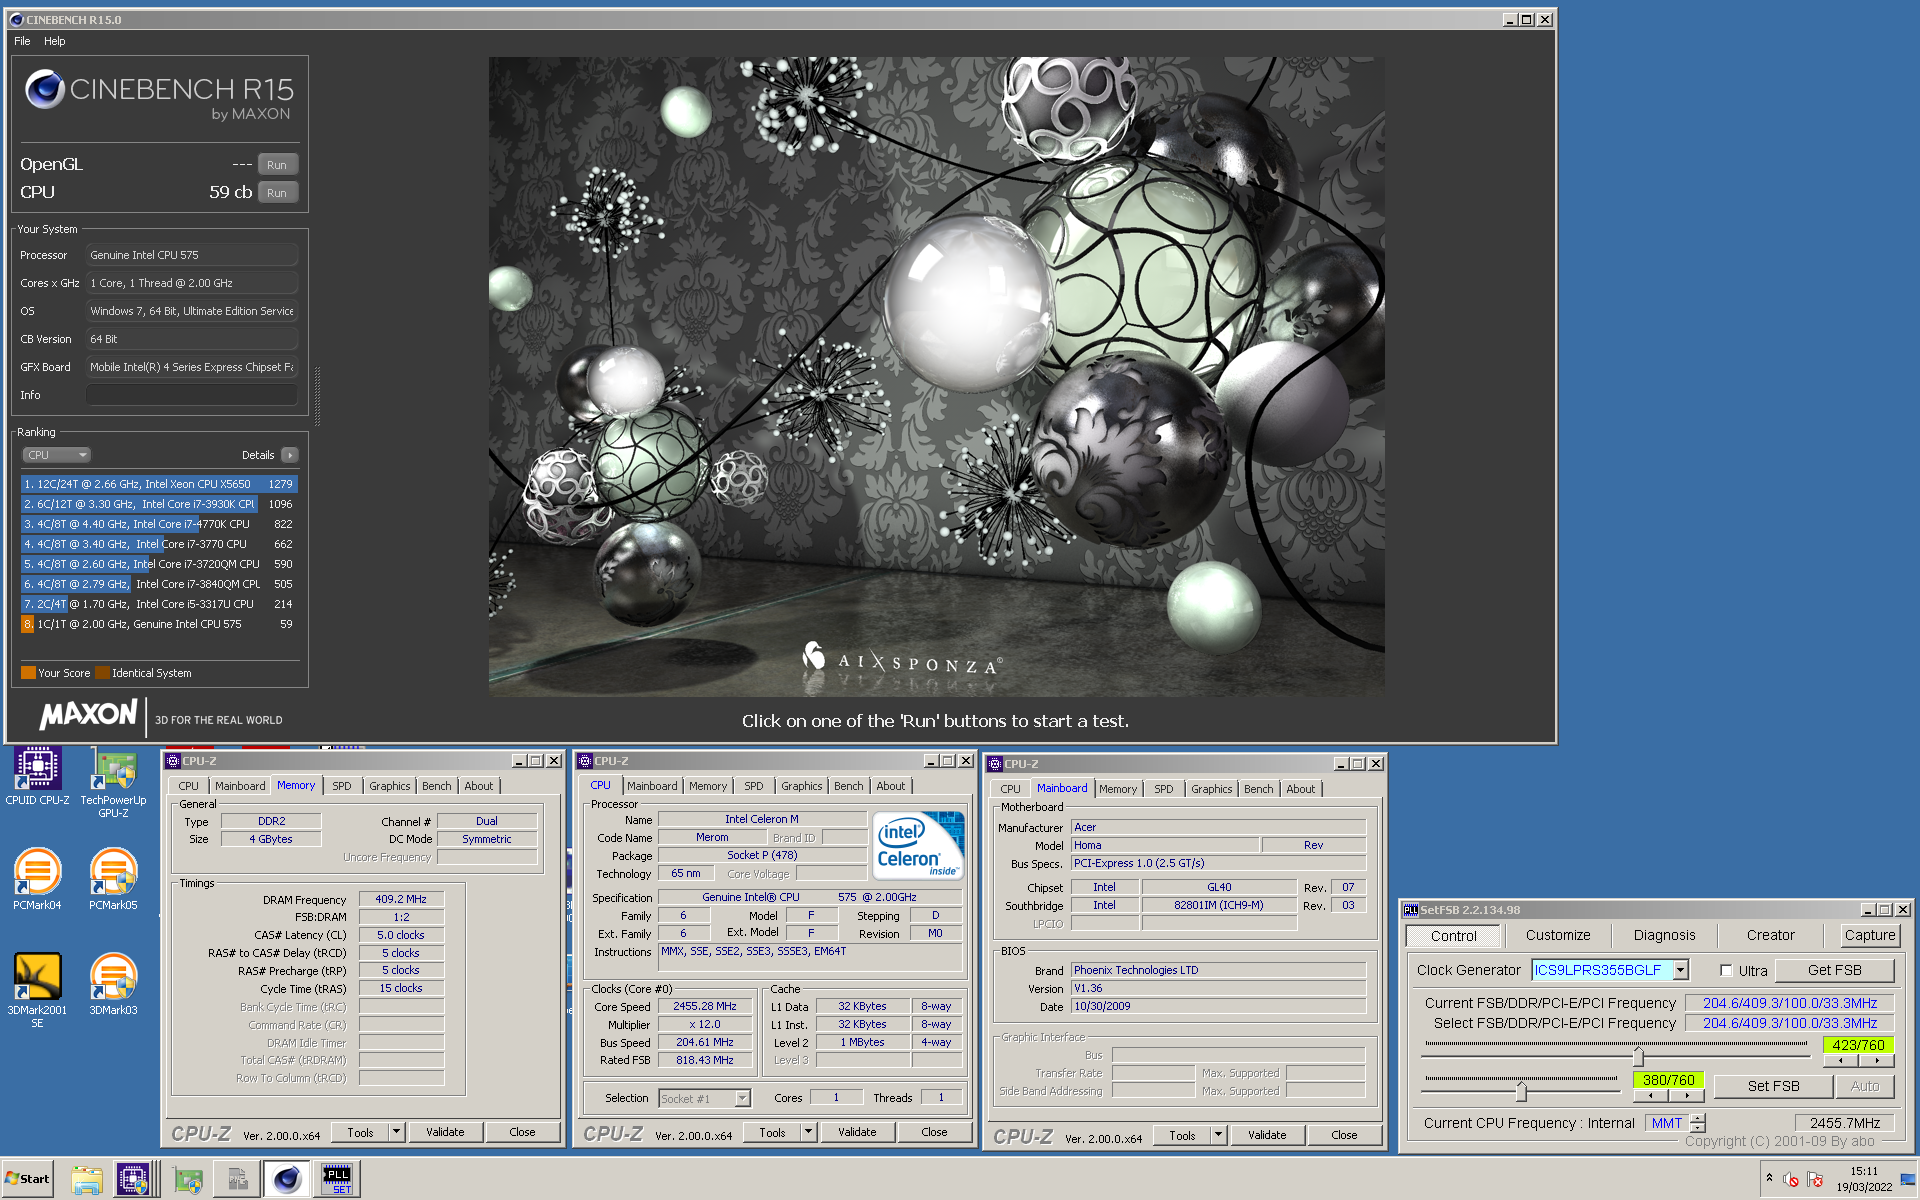Open Creator tab in SetFSB
Viewport: 1920px width, 1200px height.
coord(1771,936)
